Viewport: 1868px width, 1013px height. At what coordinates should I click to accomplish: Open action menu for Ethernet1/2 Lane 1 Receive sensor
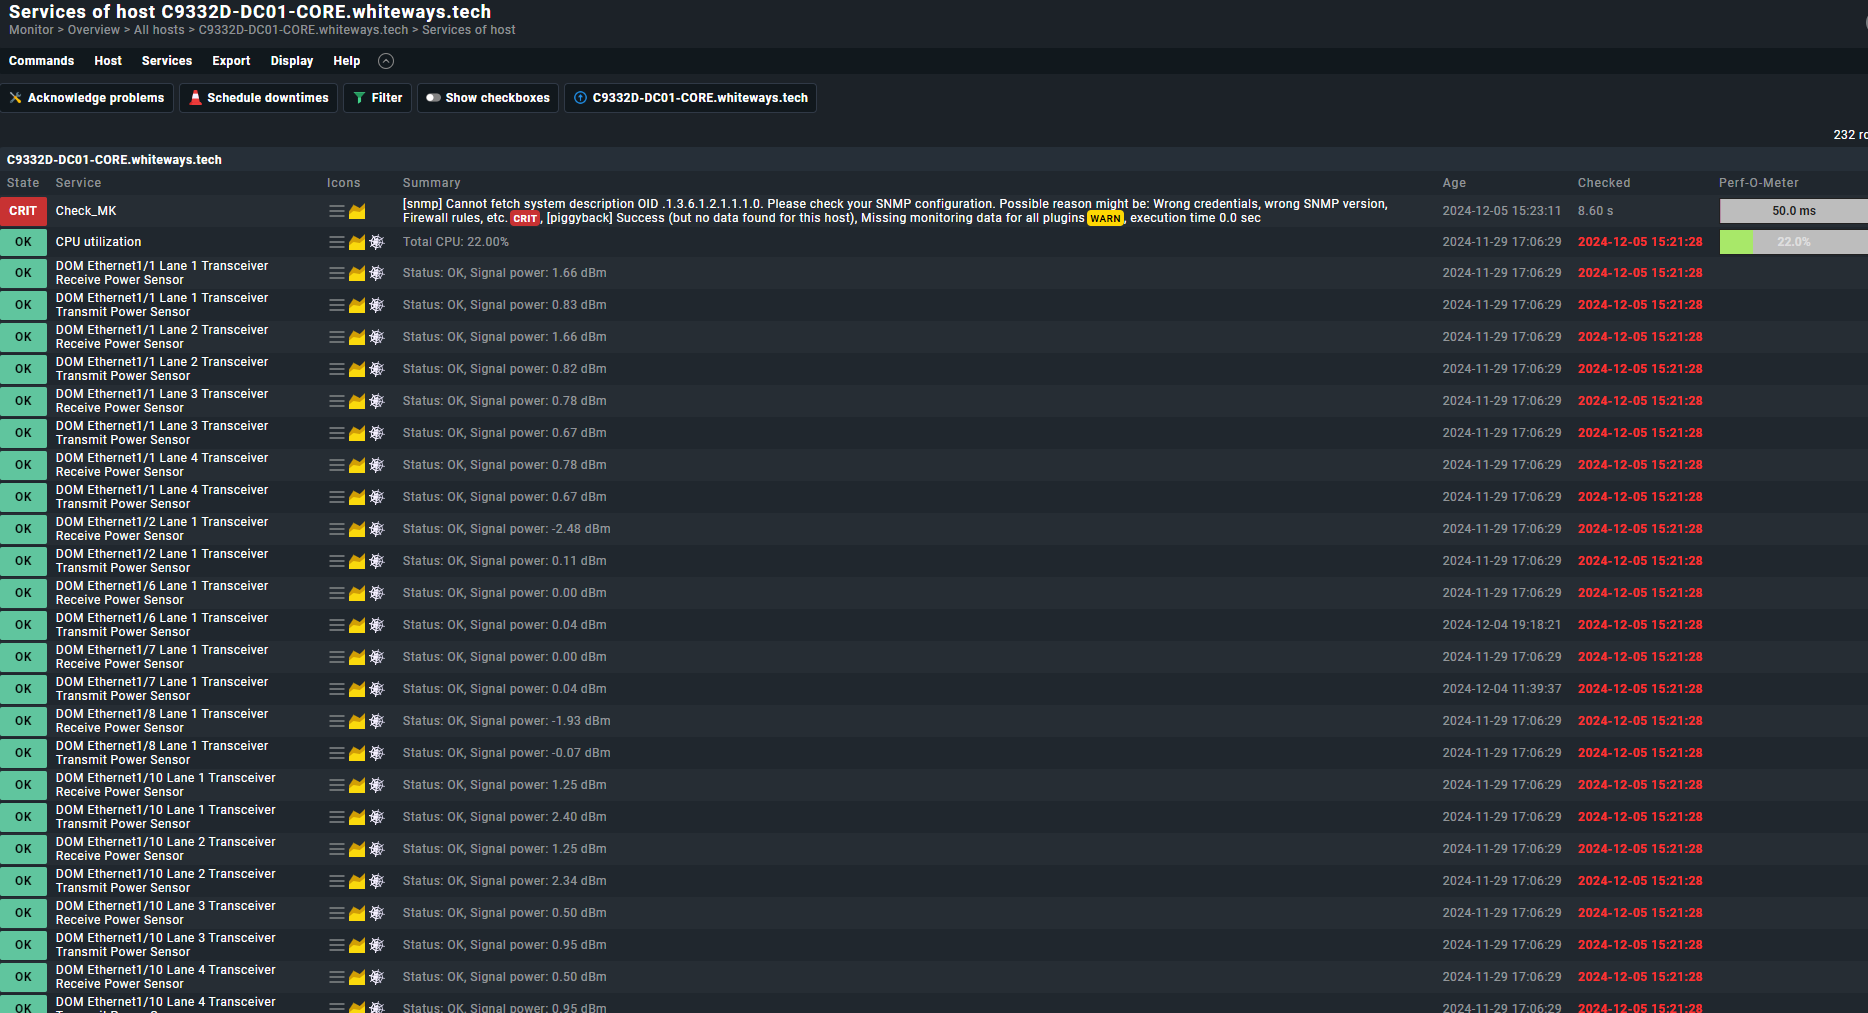click(x=337, y=529)
